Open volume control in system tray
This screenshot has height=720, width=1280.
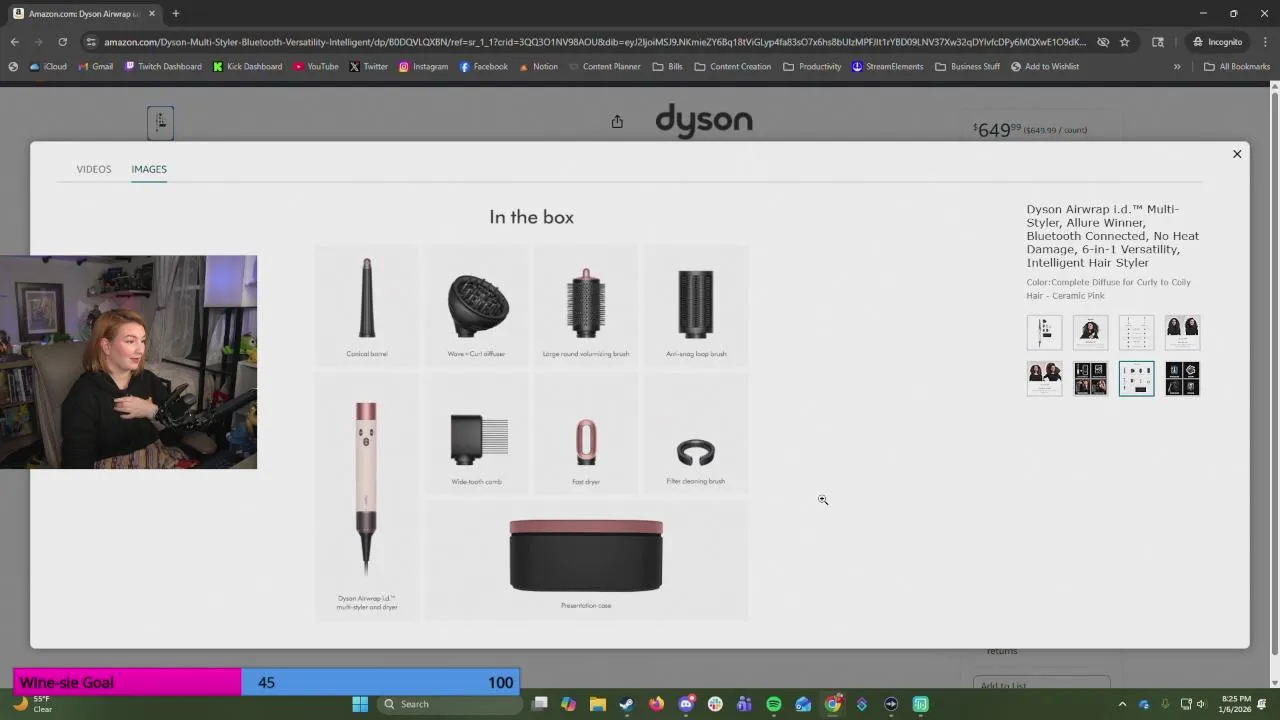point(1201,704)
